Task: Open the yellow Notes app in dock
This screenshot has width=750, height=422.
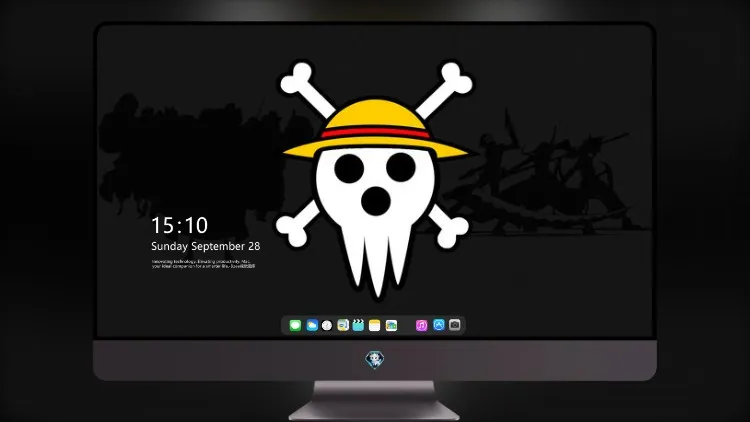Action: click(x=375, y=325)
